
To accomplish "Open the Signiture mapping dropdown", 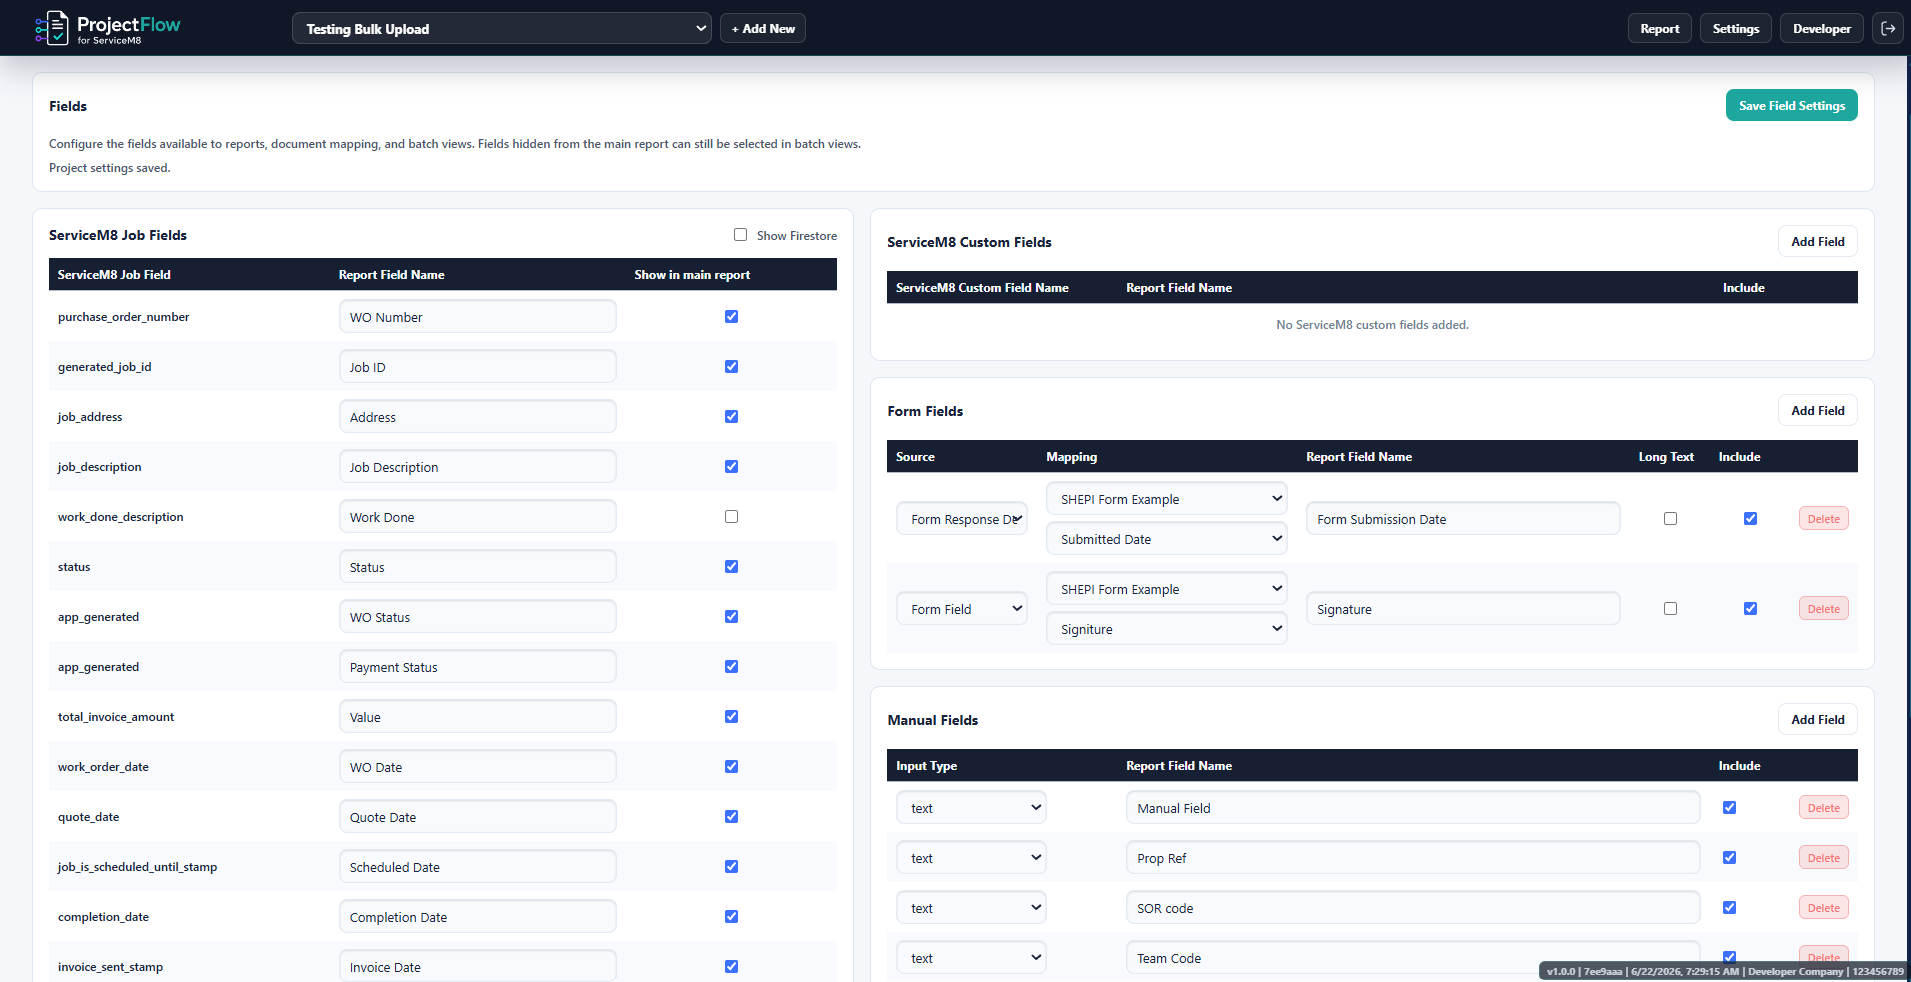I will [1167, 629].
